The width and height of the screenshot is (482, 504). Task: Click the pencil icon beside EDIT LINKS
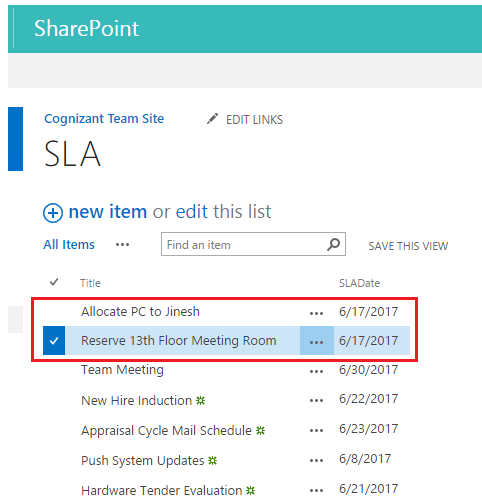coord(212,119)
